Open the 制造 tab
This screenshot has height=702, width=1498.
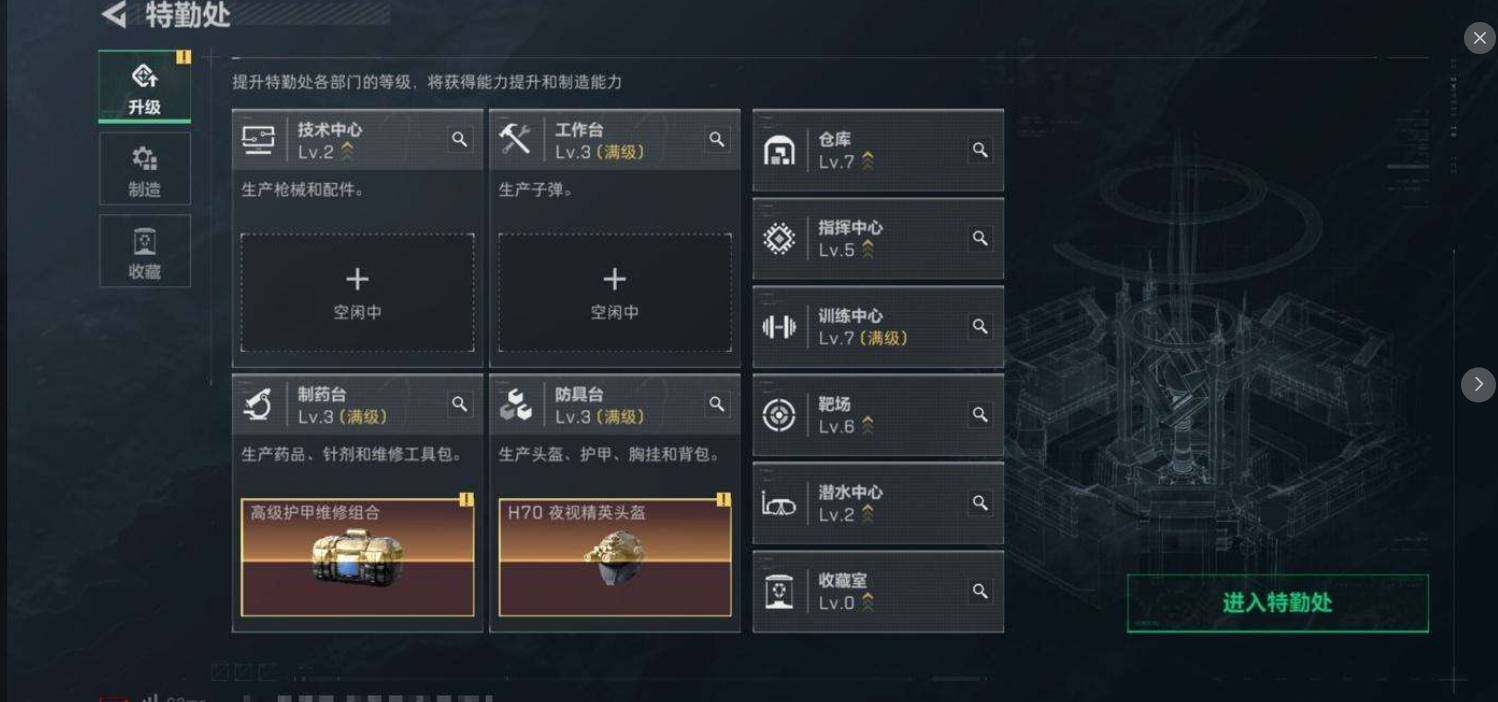click(x=144, y=169)
